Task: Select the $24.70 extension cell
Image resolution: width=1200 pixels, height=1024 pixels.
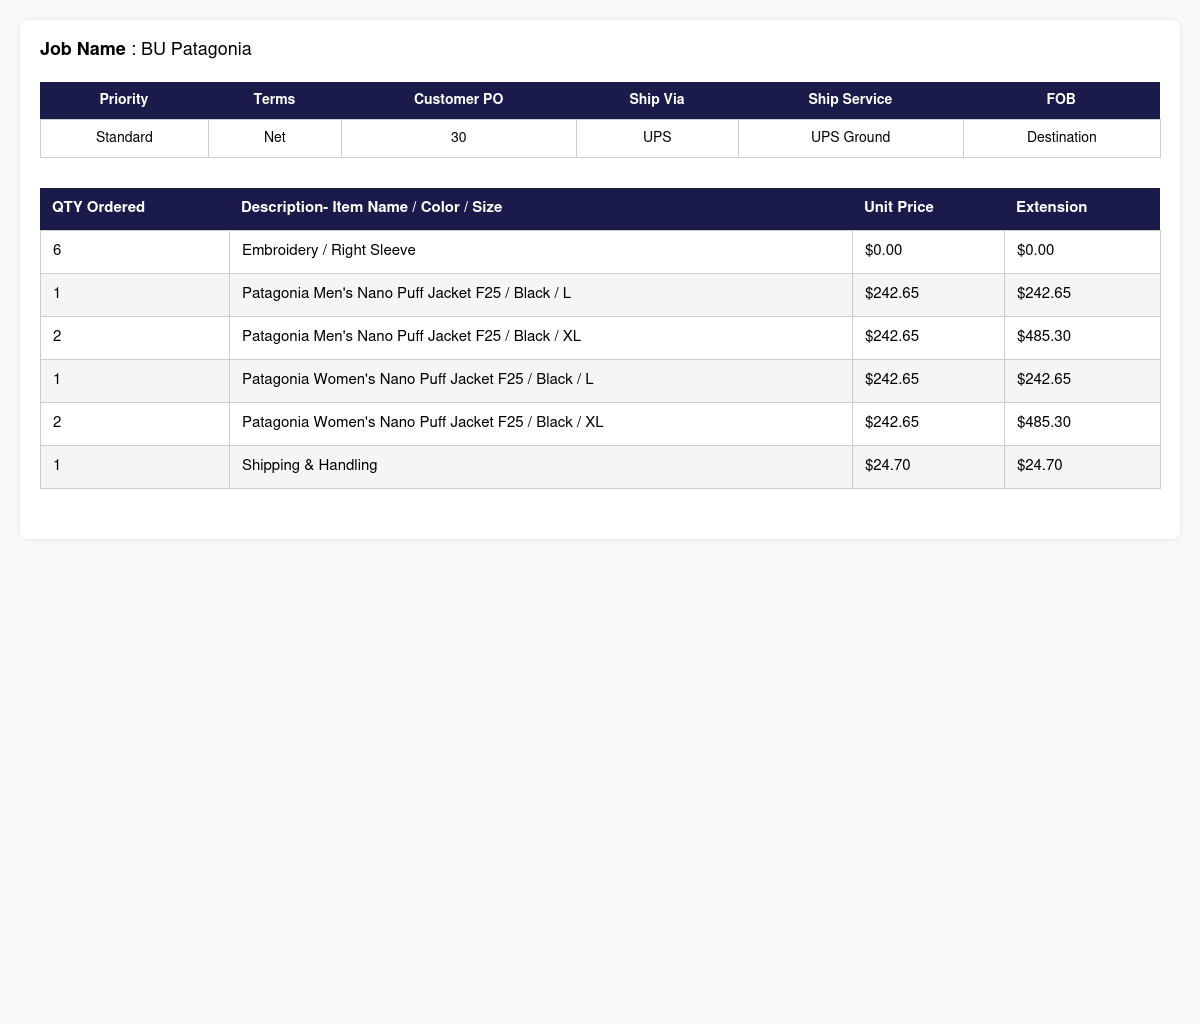Action: [1082, 466]
